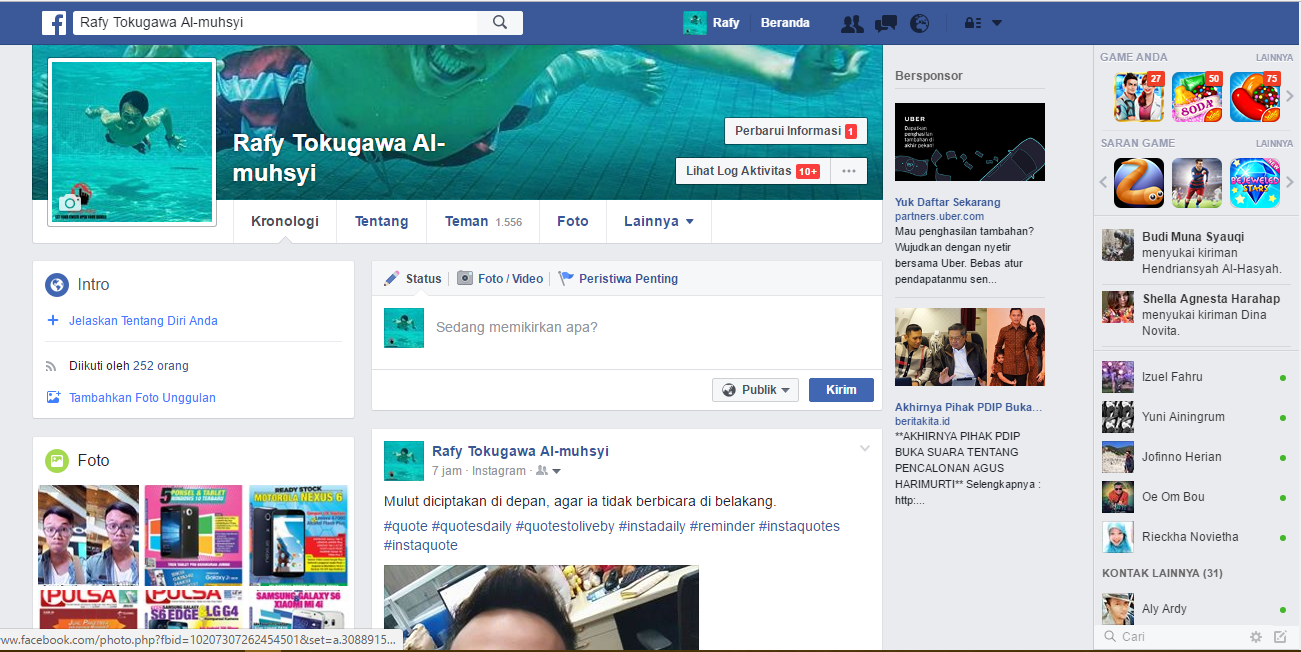
Task: Update profile picture via camera icon
Action: [69, 203]
